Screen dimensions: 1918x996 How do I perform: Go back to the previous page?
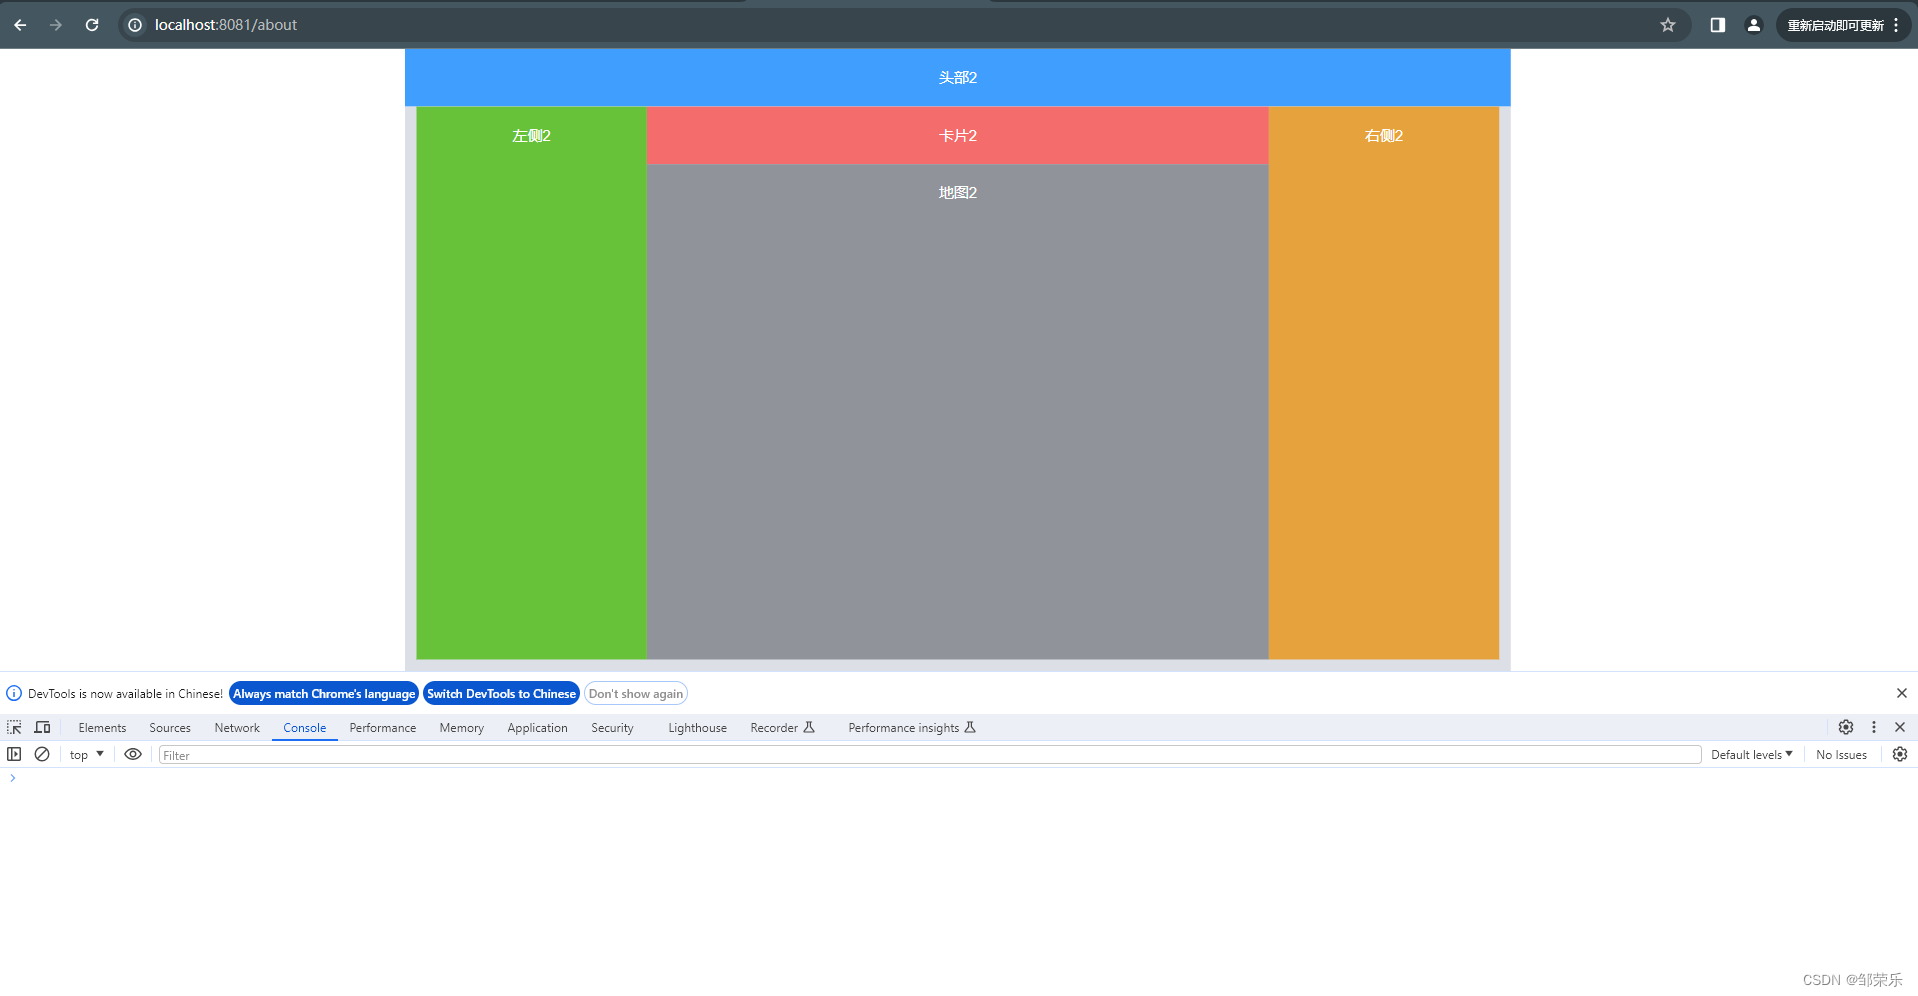tap(20, 25)
